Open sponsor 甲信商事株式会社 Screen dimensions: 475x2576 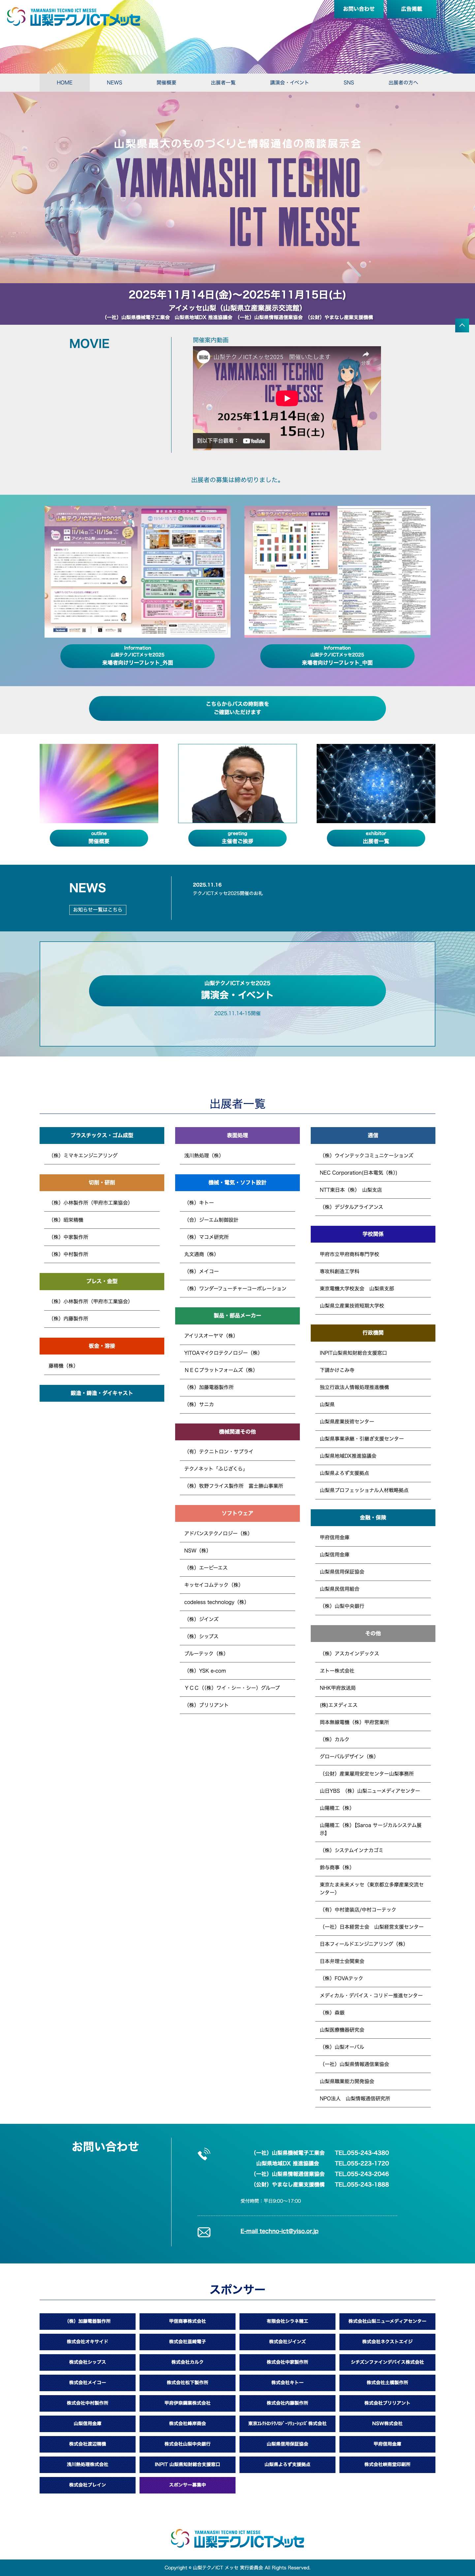(x=187, y=2321)
